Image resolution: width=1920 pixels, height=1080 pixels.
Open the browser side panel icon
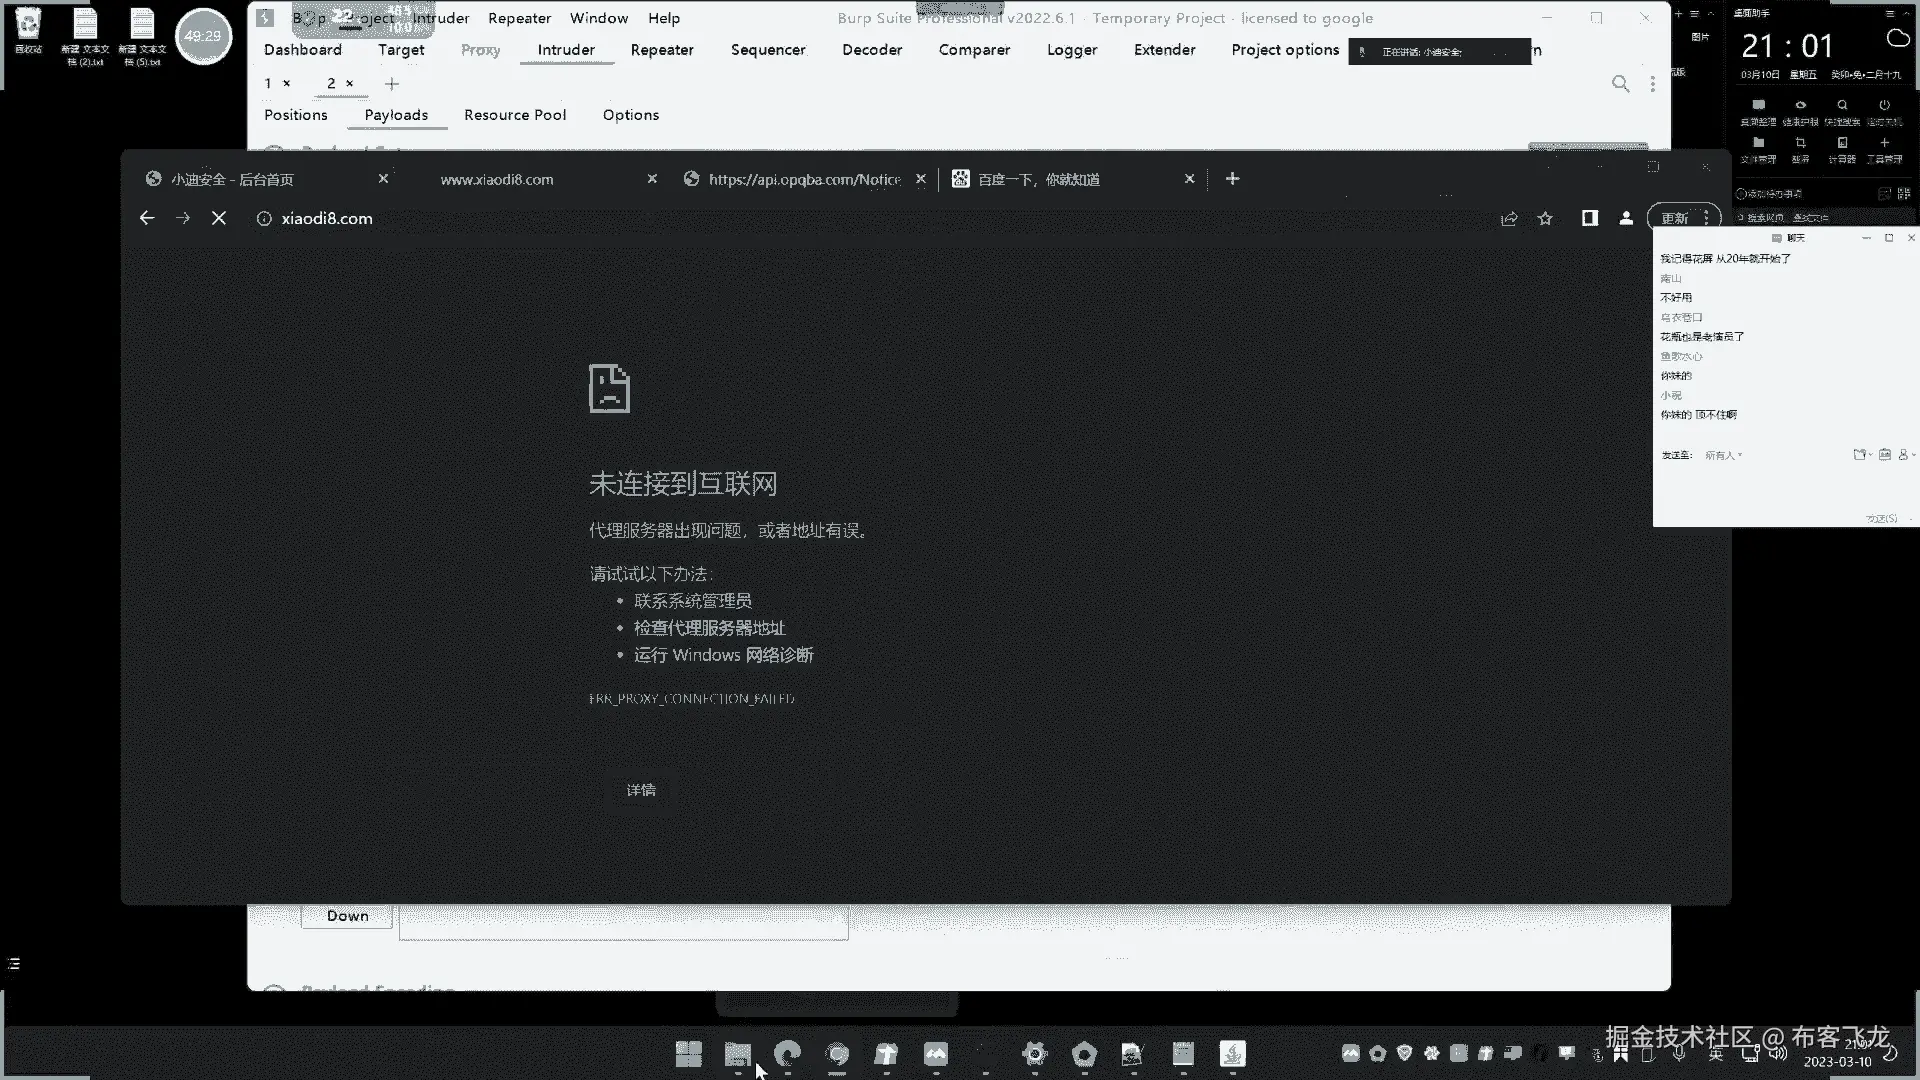click(x=1589, y=218)
